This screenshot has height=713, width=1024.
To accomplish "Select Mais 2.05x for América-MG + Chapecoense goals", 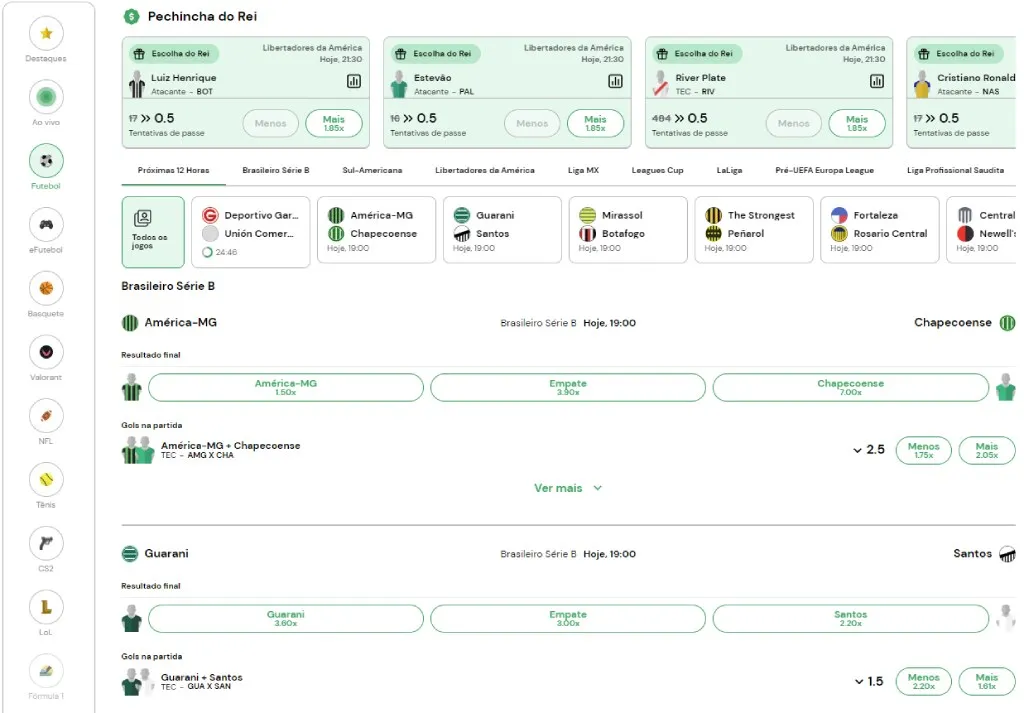I will (x=987, y=450).
